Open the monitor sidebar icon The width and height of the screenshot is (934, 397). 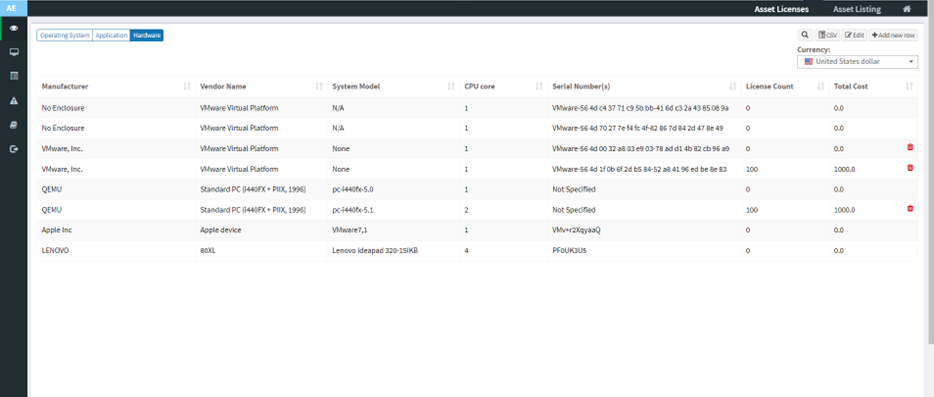click(14, 52)
